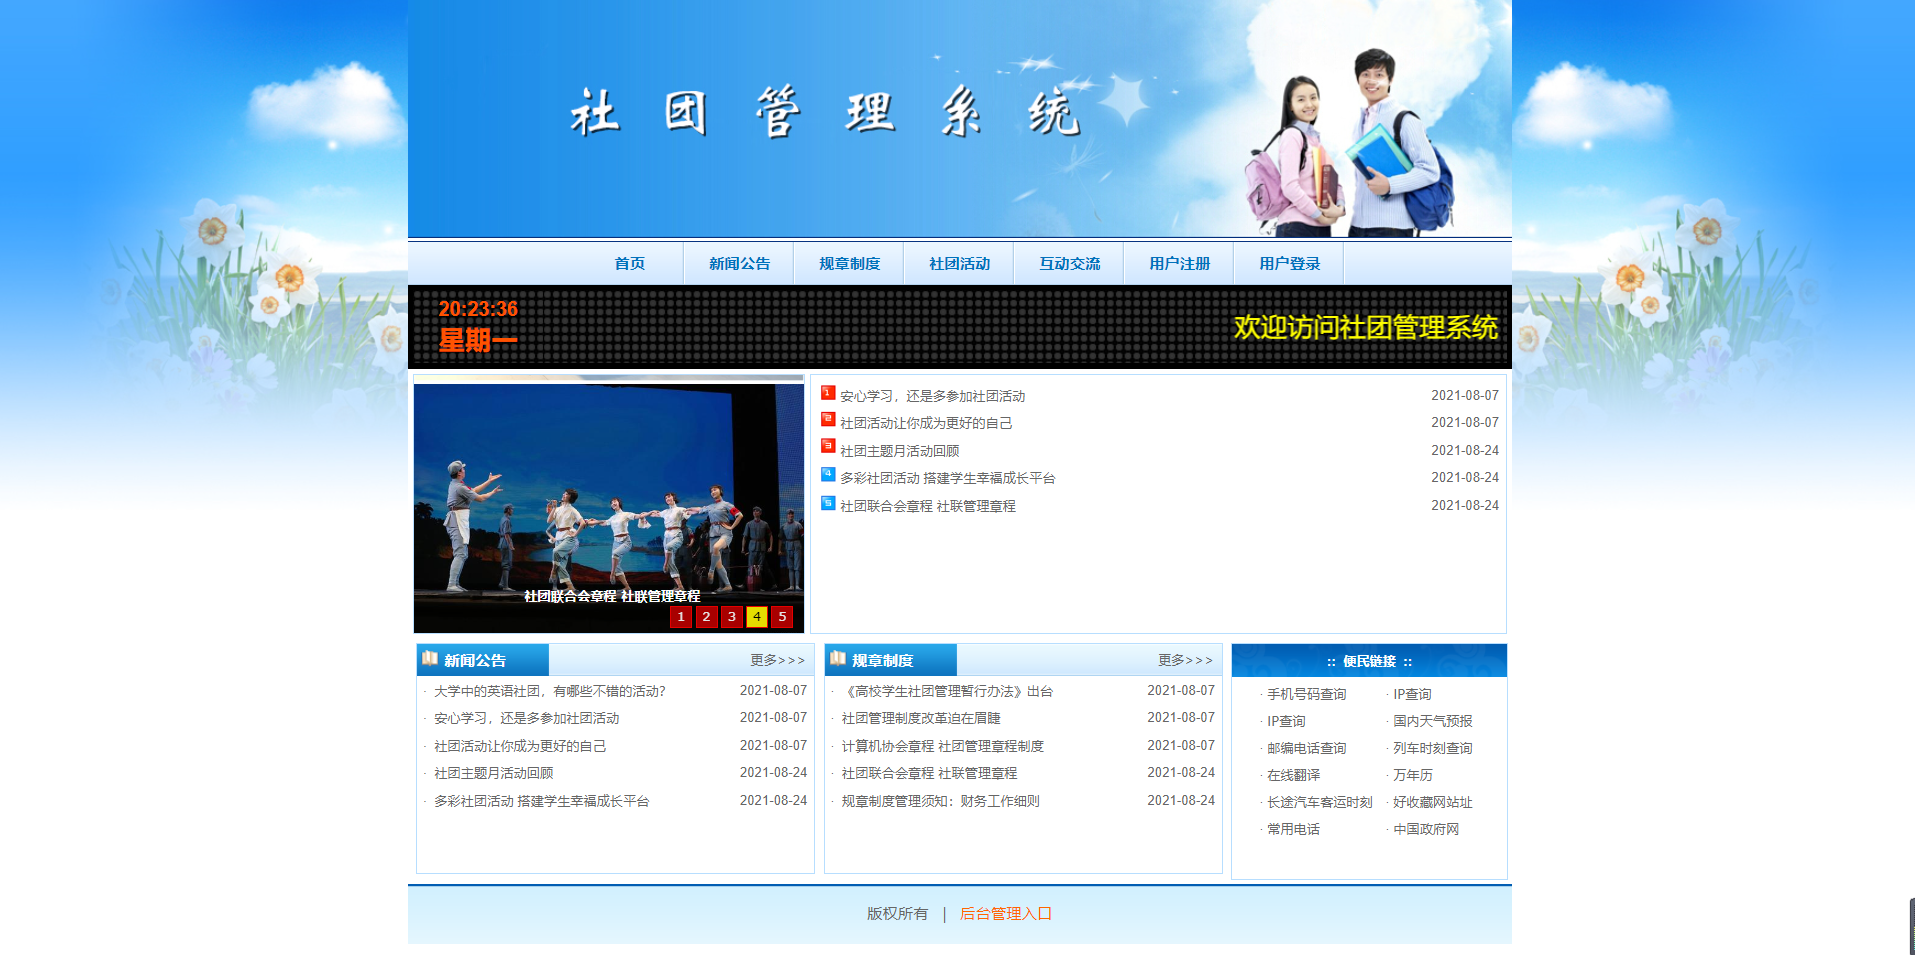1915x955 pixels.
Task: Open 社团活动 navigation item
Action: pos(959,264)
